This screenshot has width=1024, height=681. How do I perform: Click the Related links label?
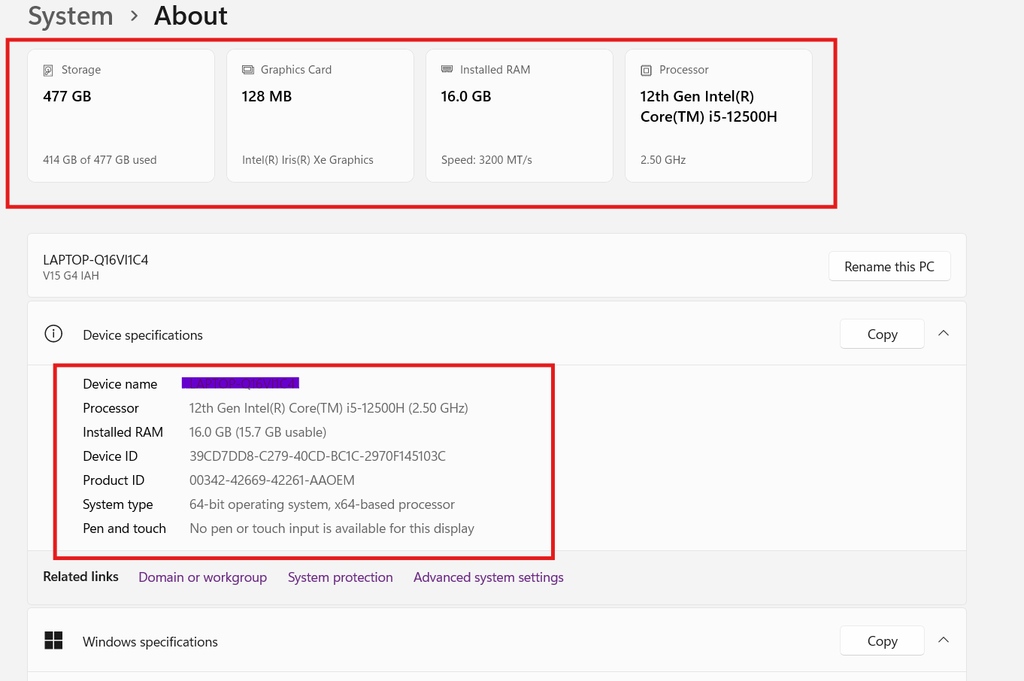click(81, 577)
